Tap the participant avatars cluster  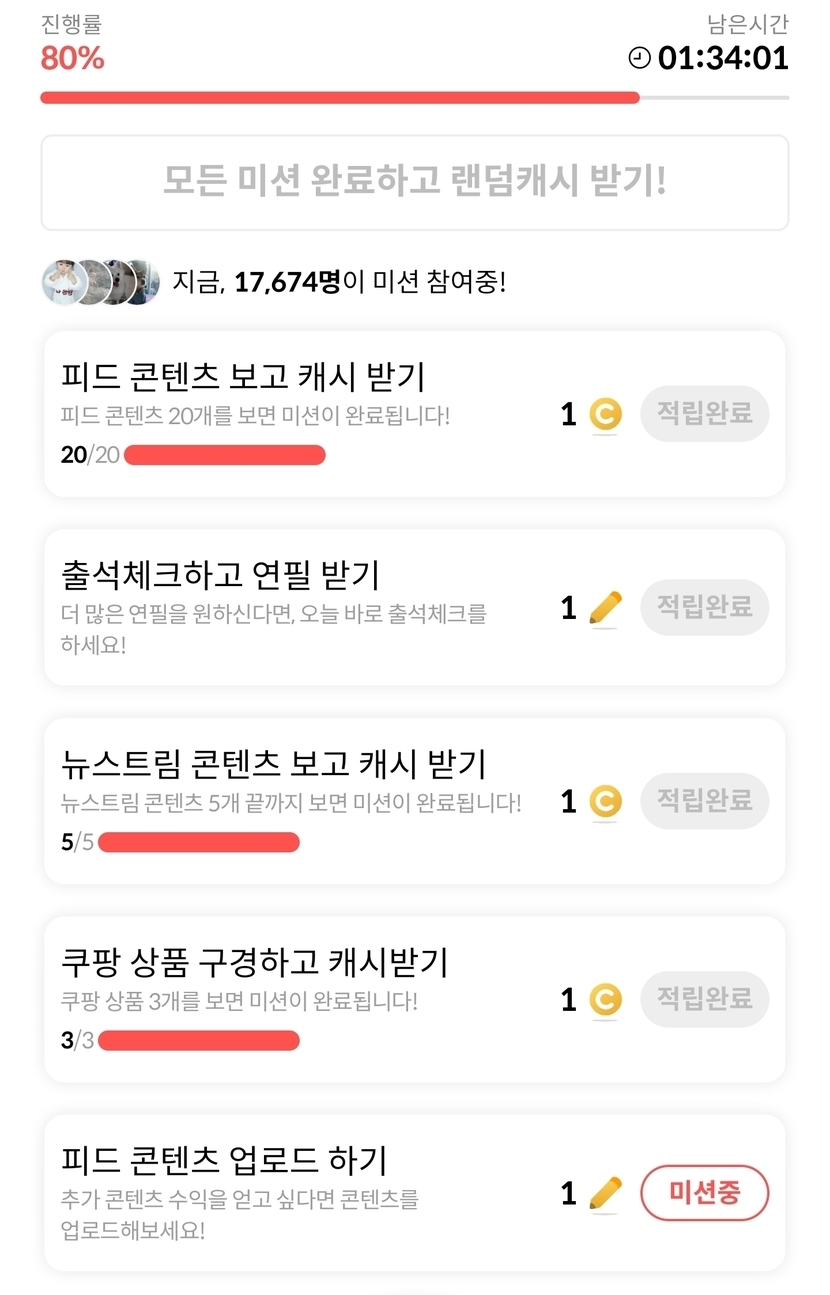pyautogui.click(x=100, y=282)
